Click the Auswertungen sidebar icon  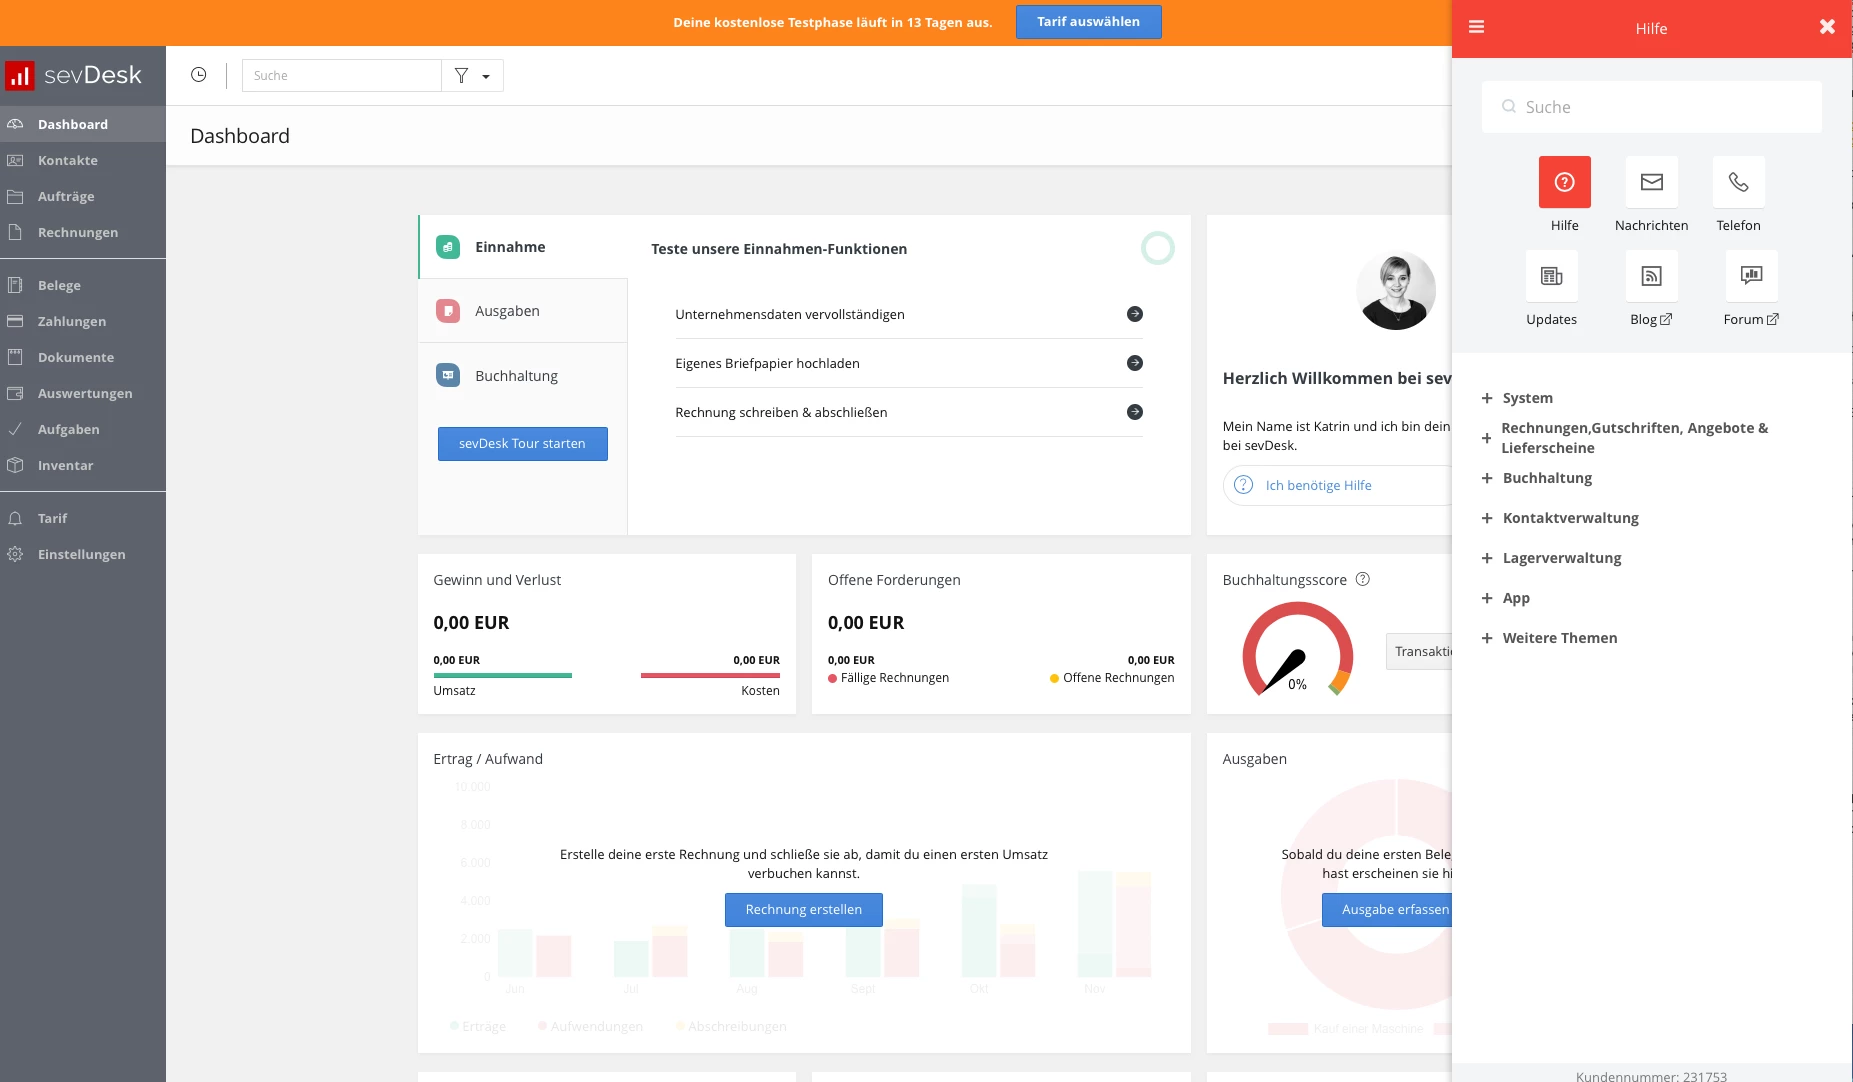[x=15, y=393]
